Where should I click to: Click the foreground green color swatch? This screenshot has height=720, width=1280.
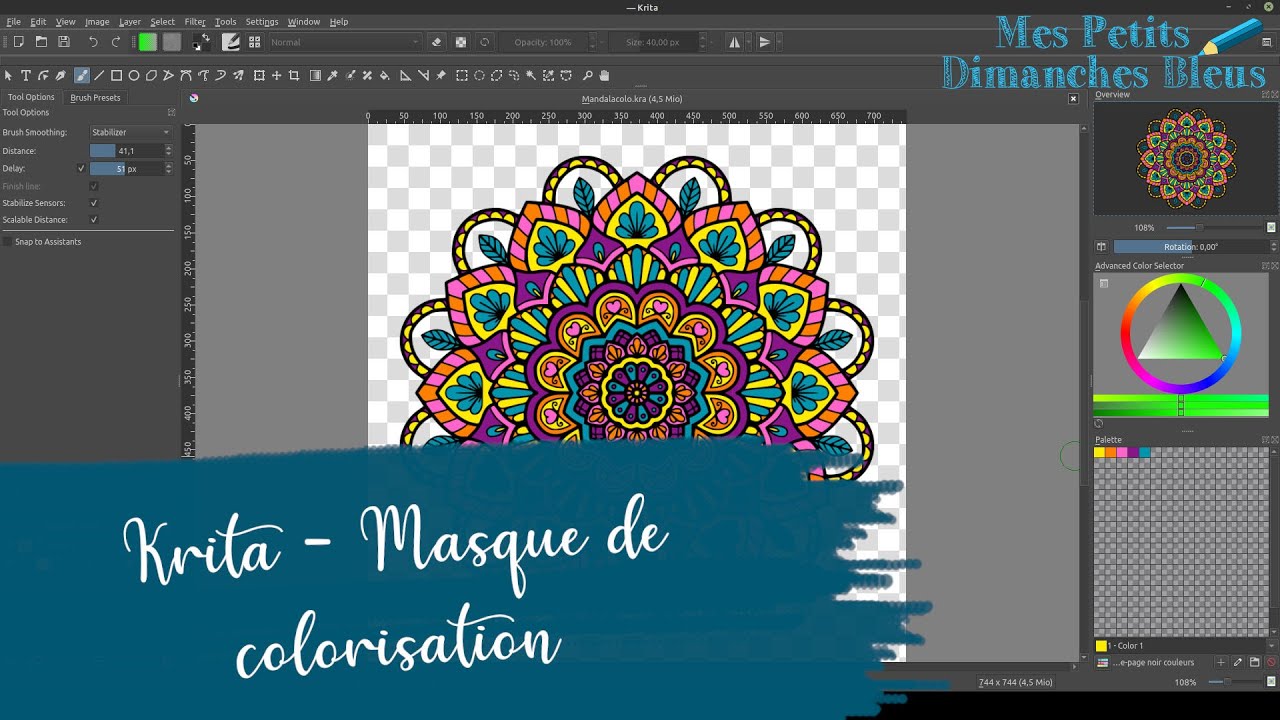(x=147, y=42)
